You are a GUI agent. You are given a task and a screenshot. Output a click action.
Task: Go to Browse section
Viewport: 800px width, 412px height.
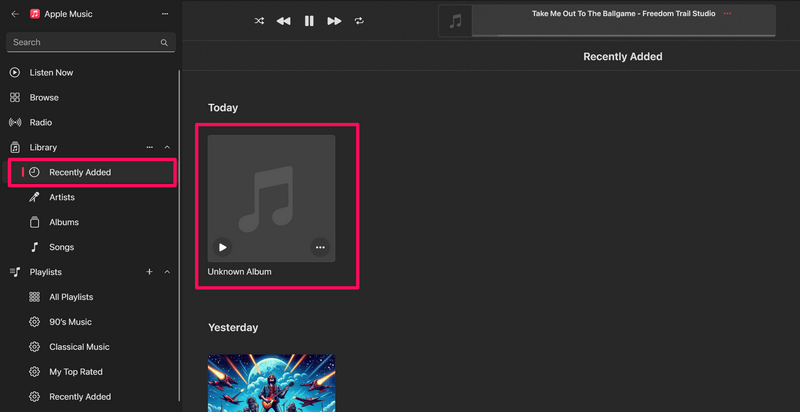(44, 98)
